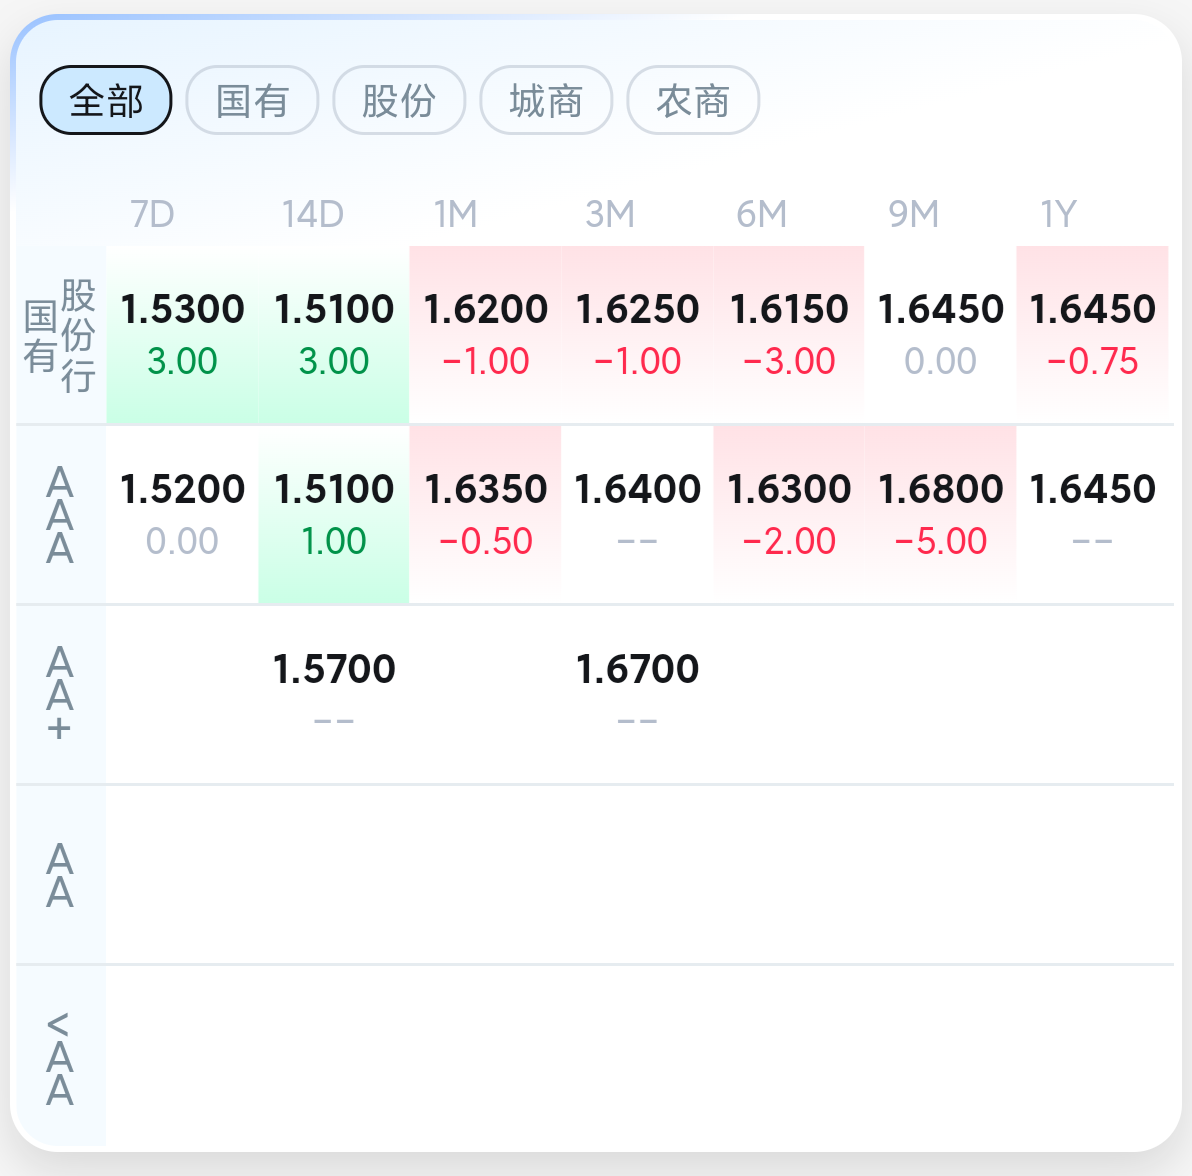The width and height of the screenshot is (1192, 1176).
Task: Select the AA+ row label
Action: pyautogui.click(x=60, y=695)
